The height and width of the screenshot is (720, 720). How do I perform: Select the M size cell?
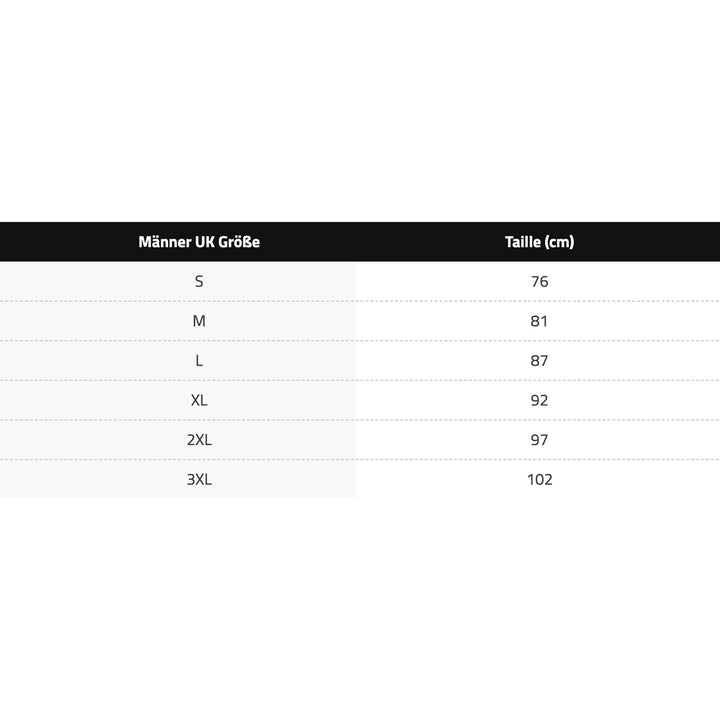199,321
